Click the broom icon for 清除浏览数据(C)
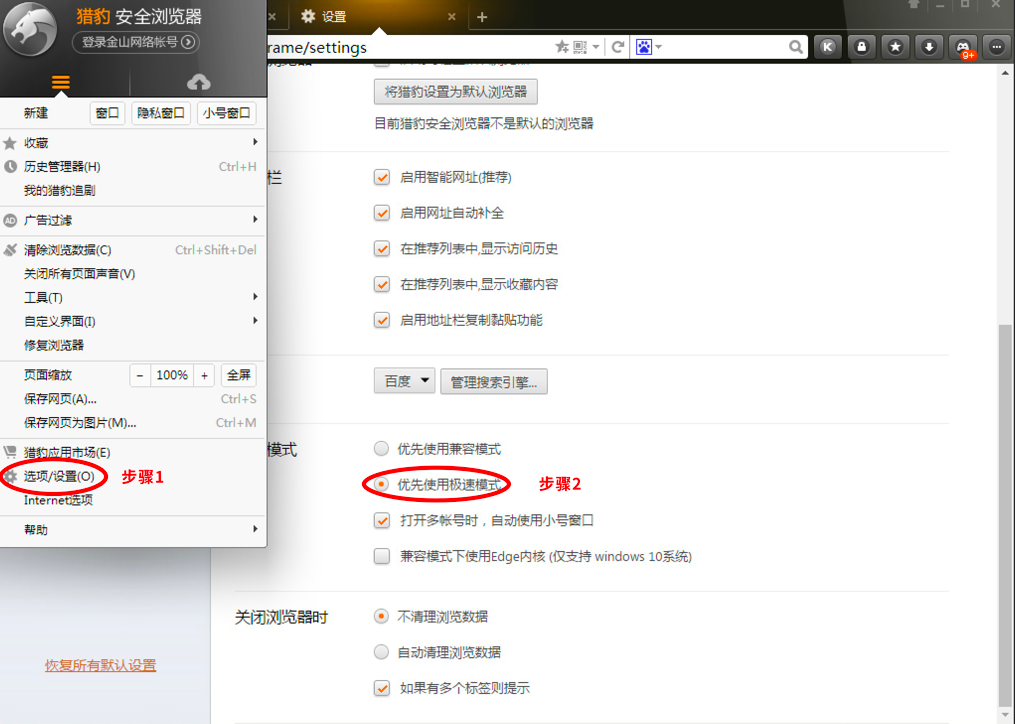 10,250
